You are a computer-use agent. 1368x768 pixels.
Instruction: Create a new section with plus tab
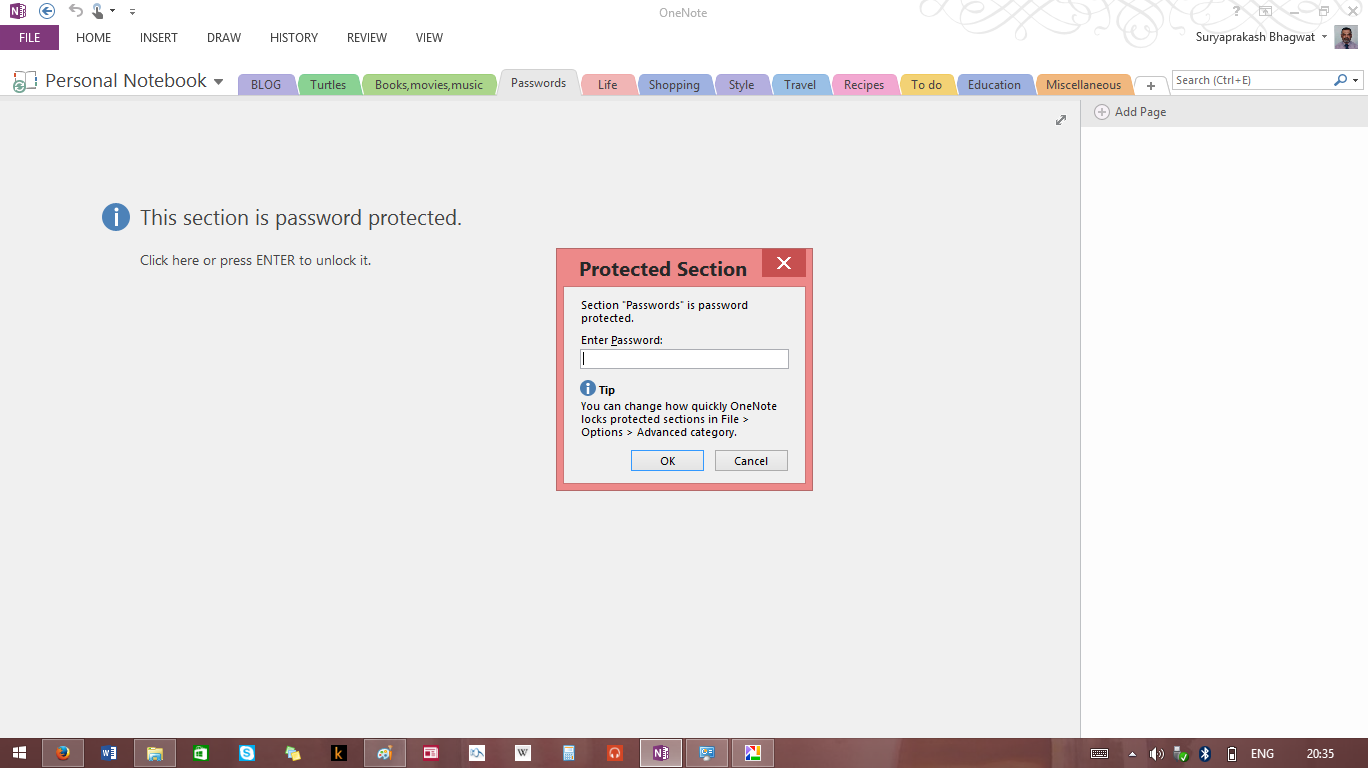coord(1151,86)
